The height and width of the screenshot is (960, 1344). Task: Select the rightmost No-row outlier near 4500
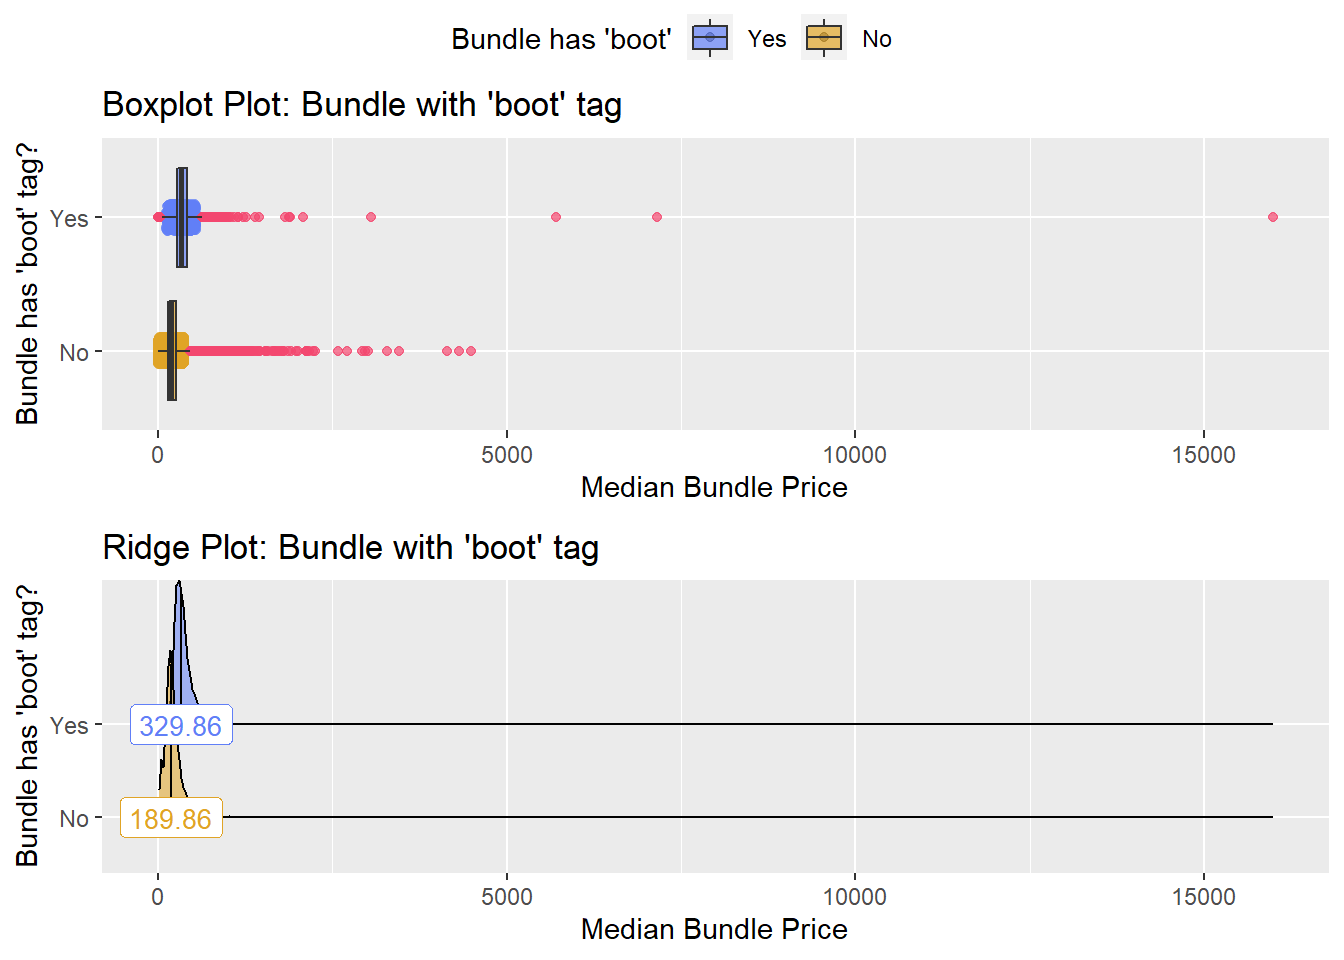471,351
